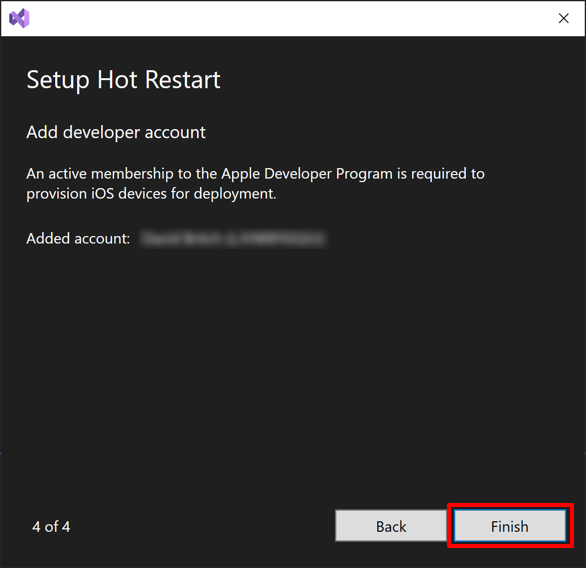Click the Visual Studio logo icon
The image size is (586, 568).
point(19,18)
